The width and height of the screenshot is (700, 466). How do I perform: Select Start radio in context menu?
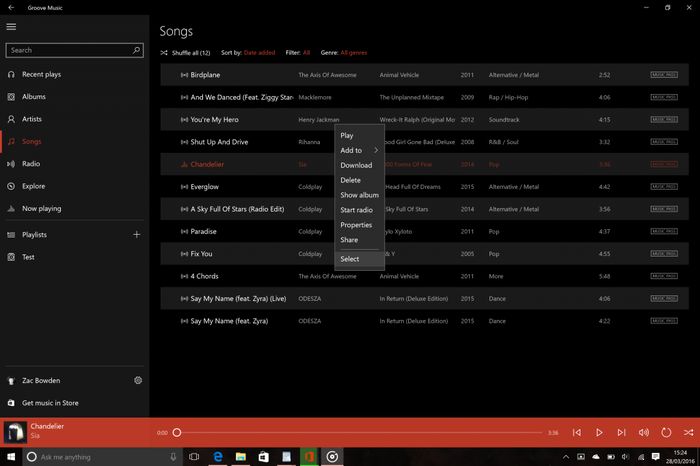[356, 210]
